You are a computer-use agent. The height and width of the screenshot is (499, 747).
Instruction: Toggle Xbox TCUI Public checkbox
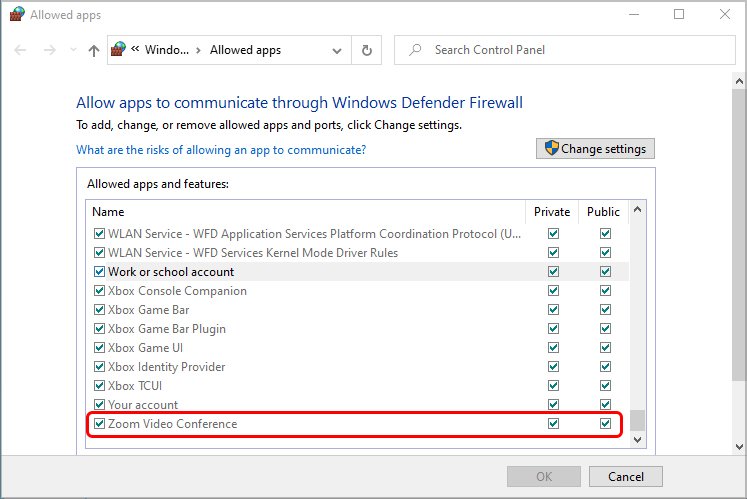605,386
